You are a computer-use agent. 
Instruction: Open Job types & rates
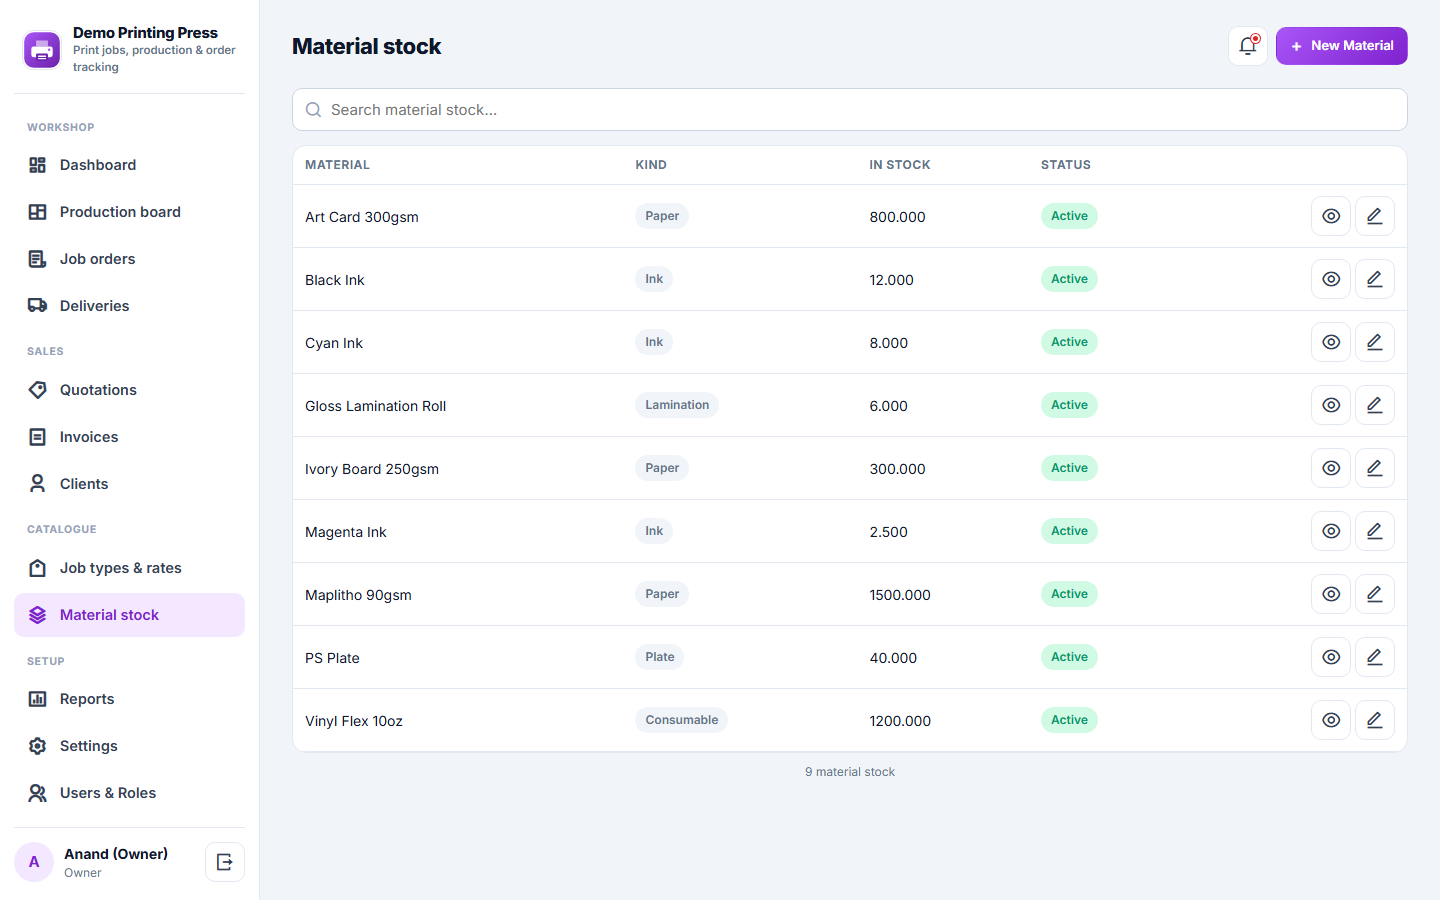coord(129,568)
